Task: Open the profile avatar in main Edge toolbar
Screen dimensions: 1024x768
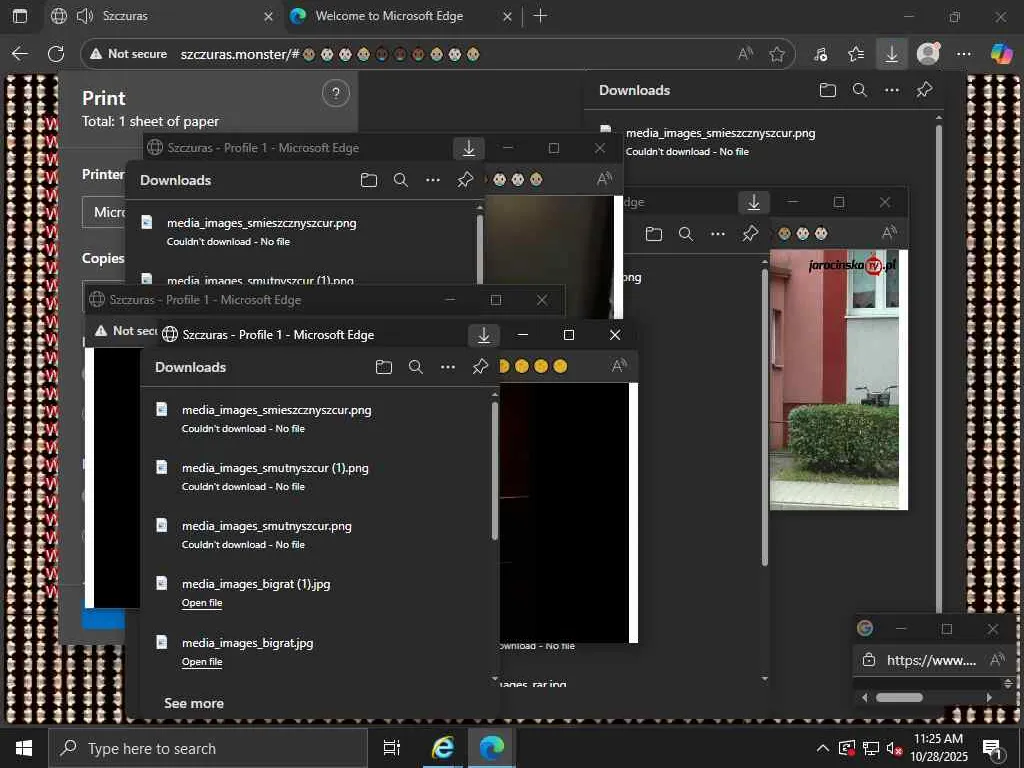Action: (928, 54)
